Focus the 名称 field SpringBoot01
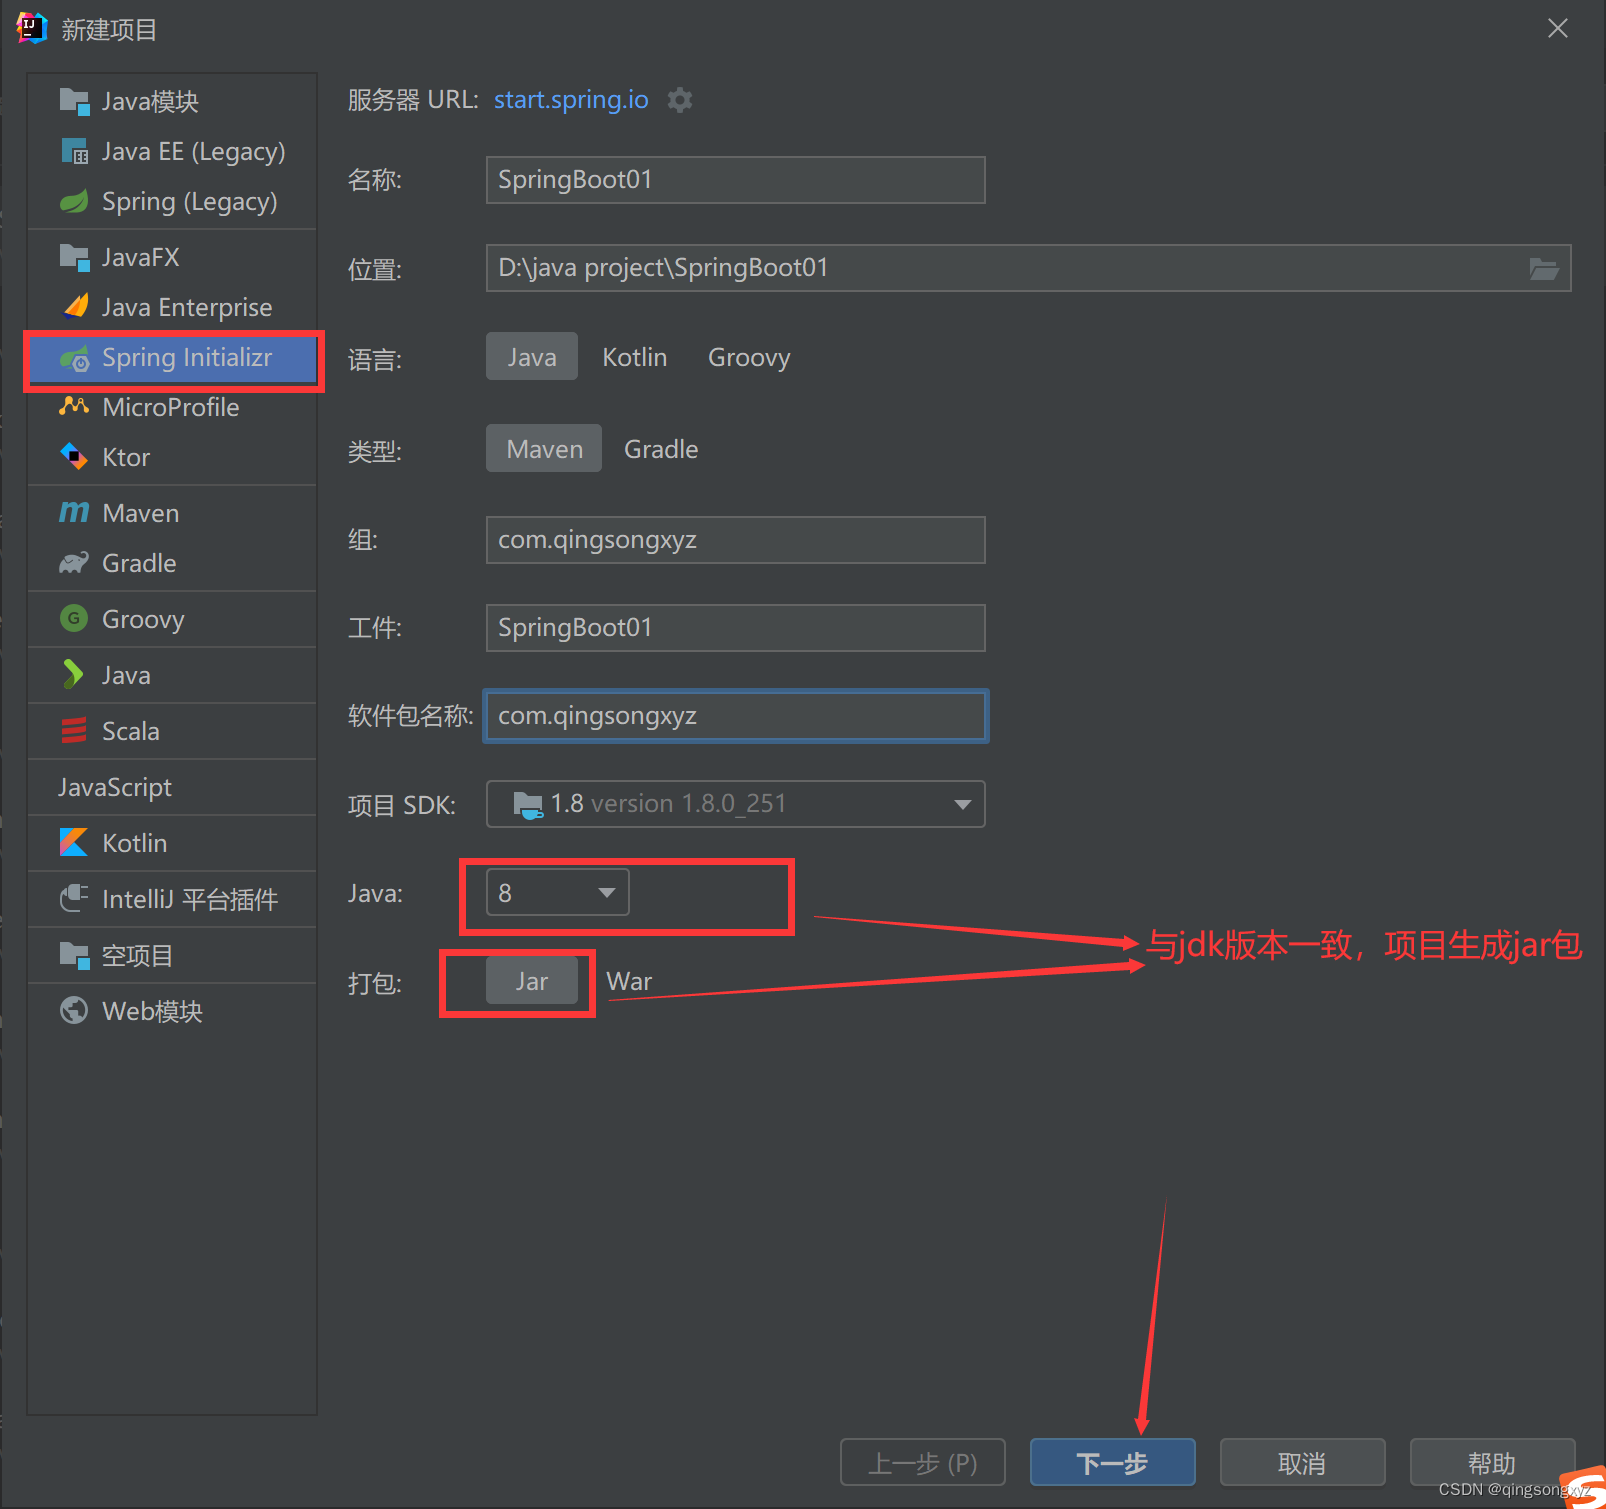Image resolution: width=1606 pixels, height=1509 pixels. 736,180
